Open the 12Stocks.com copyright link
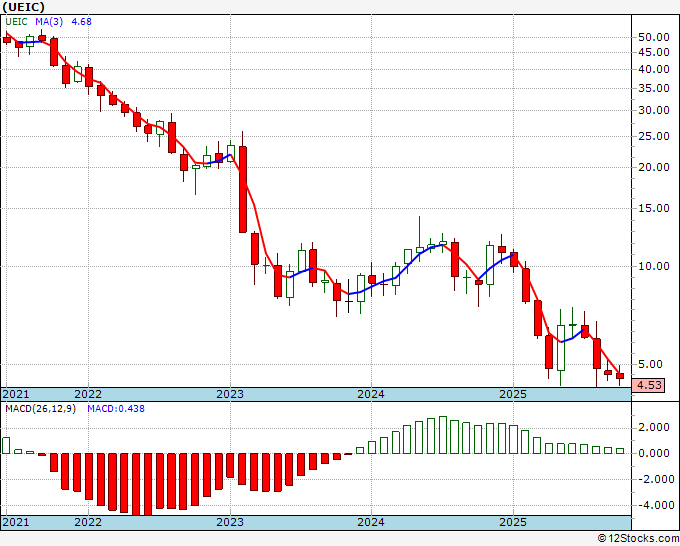Screen dimensions: 680x546 638,539
